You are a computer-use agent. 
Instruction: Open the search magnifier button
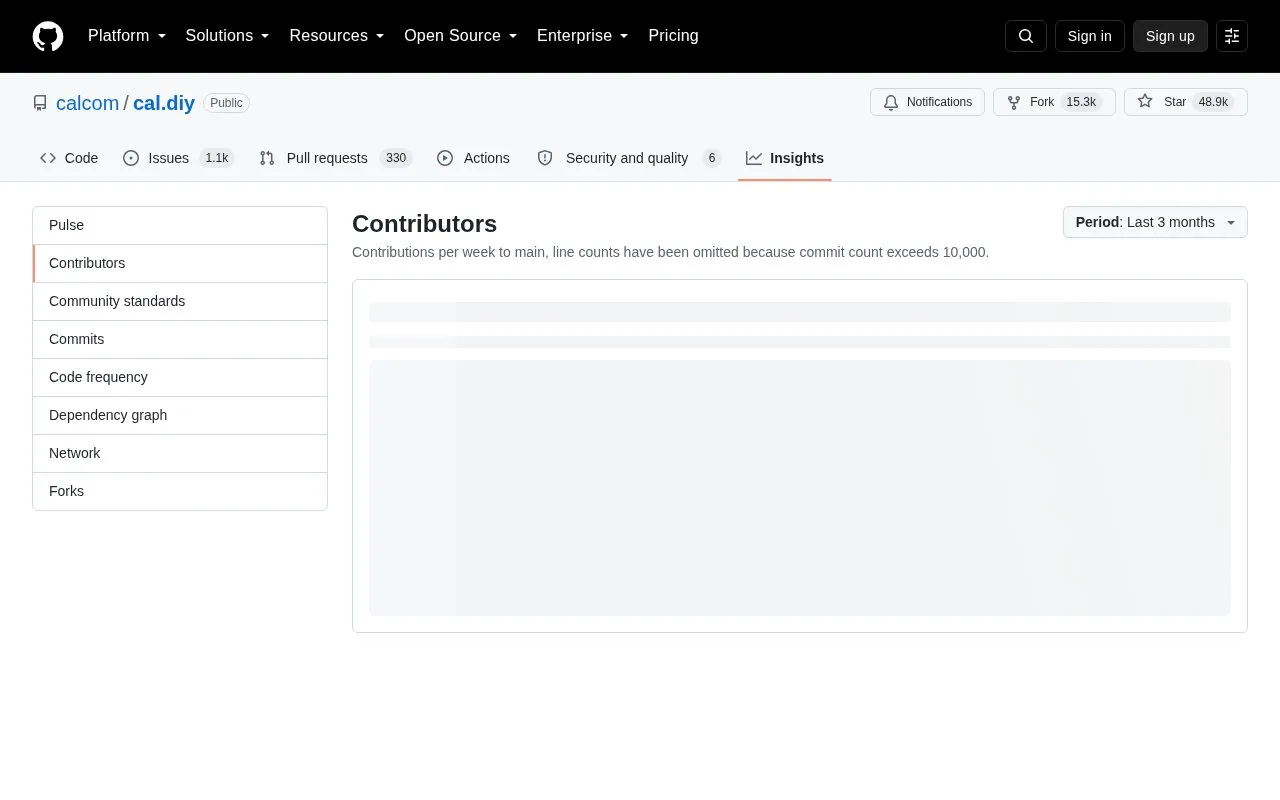point(1026,36)
